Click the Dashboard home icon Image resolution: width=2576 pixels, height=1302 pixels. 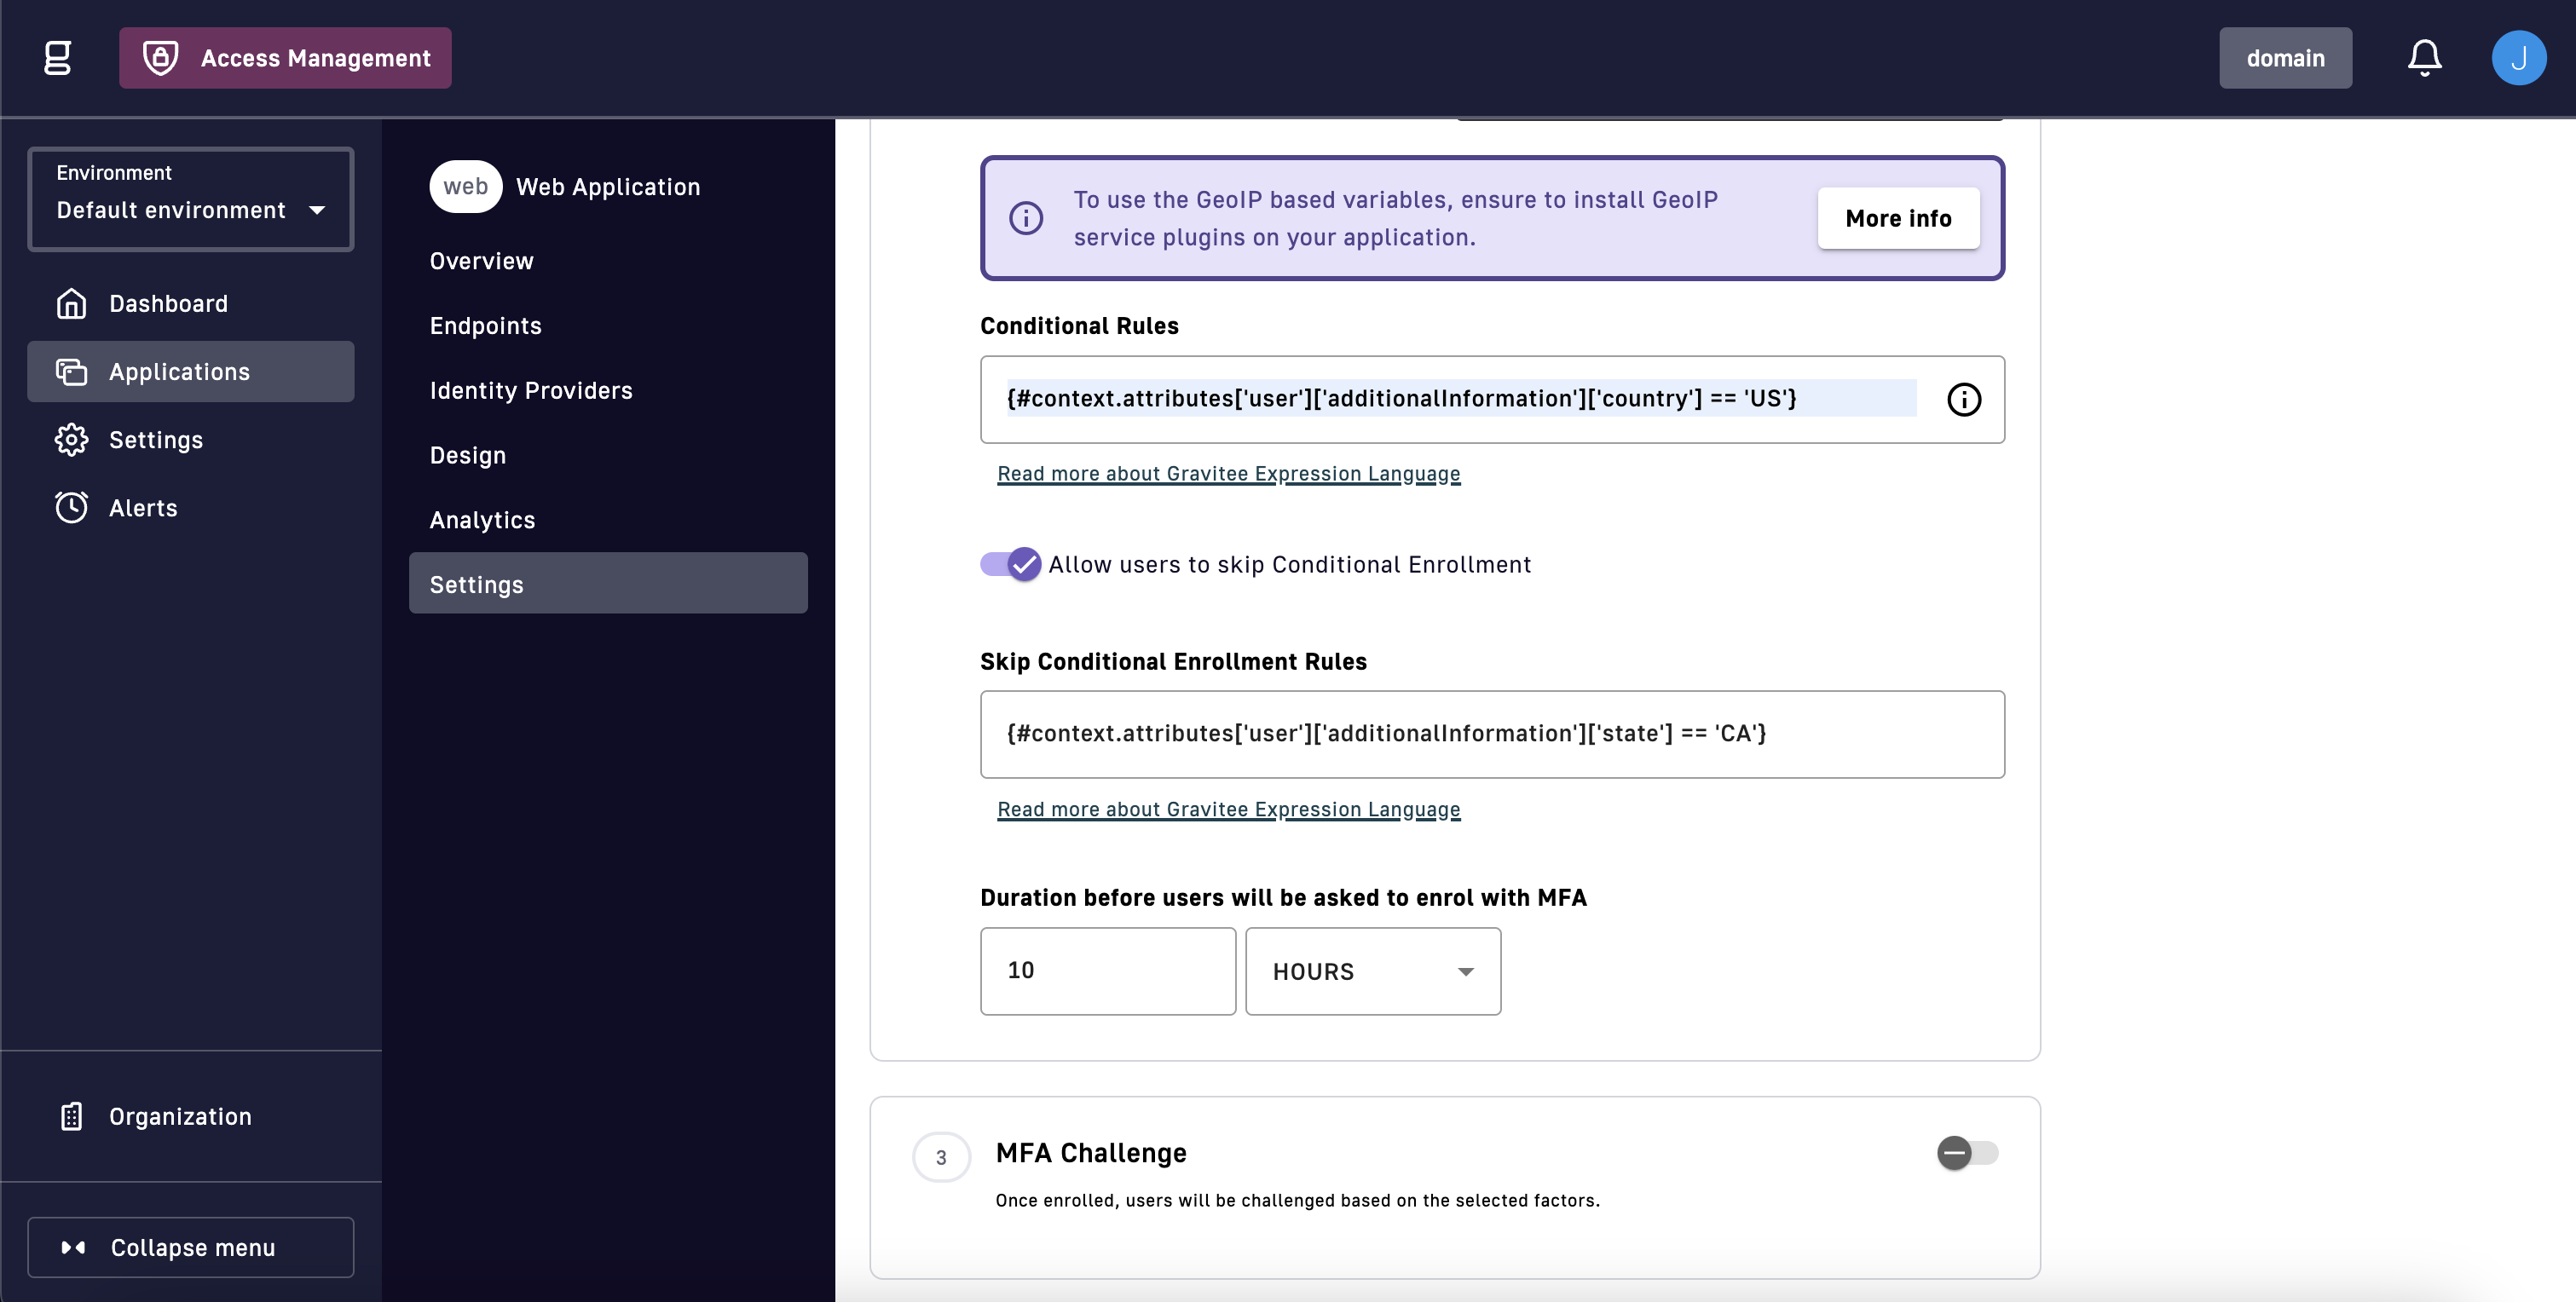coord(71,304)
